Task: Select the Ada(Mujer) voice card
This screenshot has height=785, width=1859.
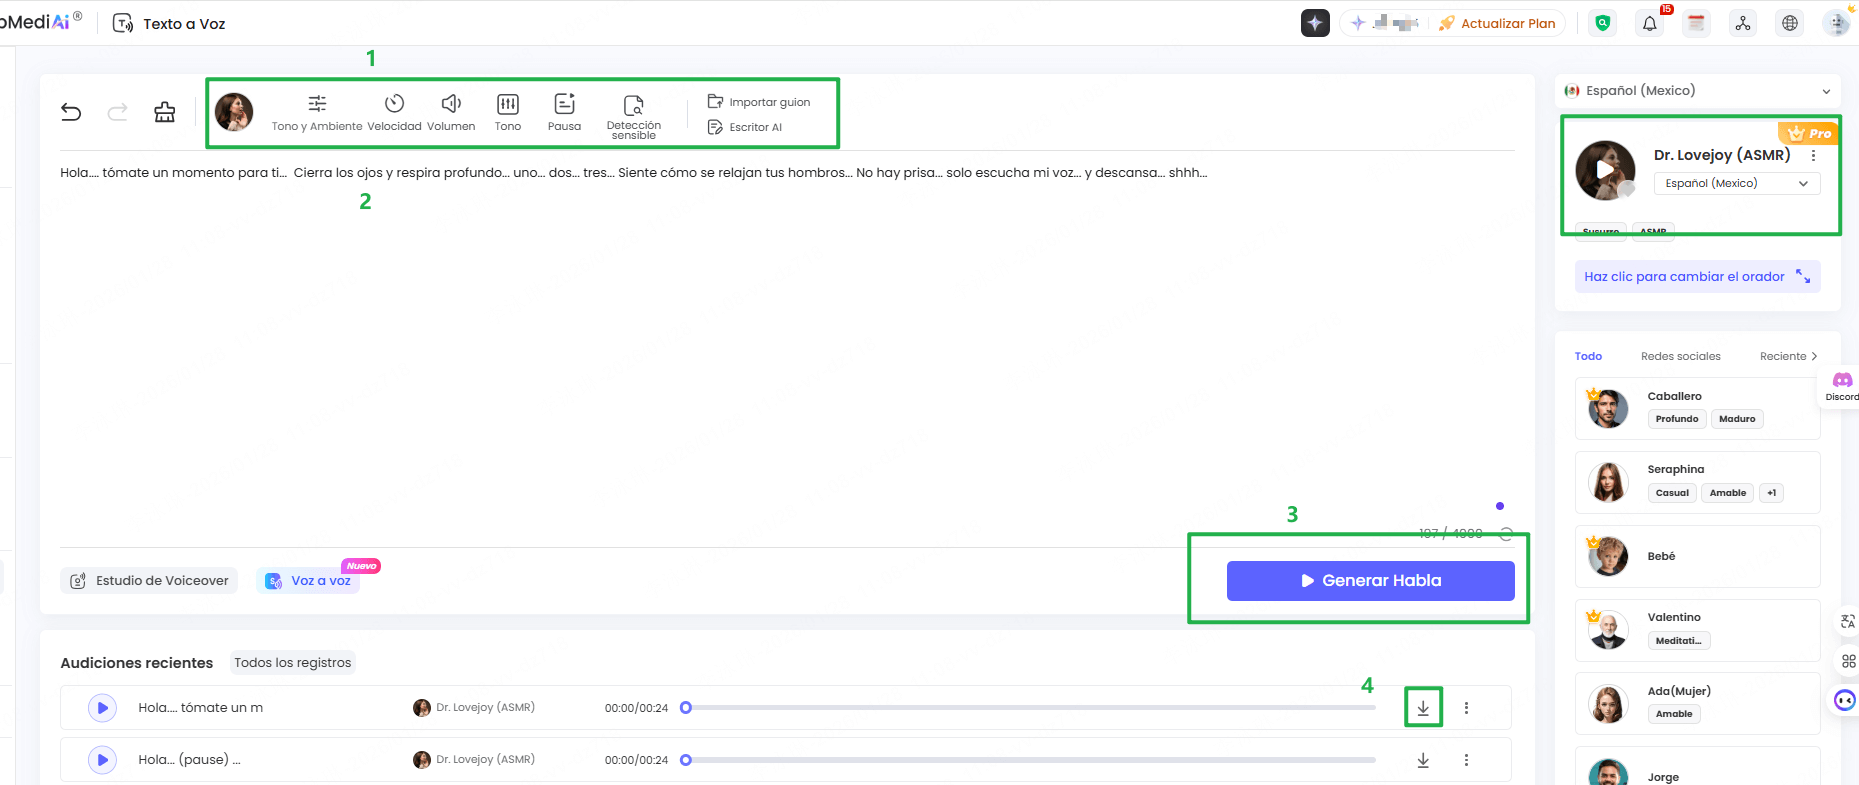Action: [1697, 704]
